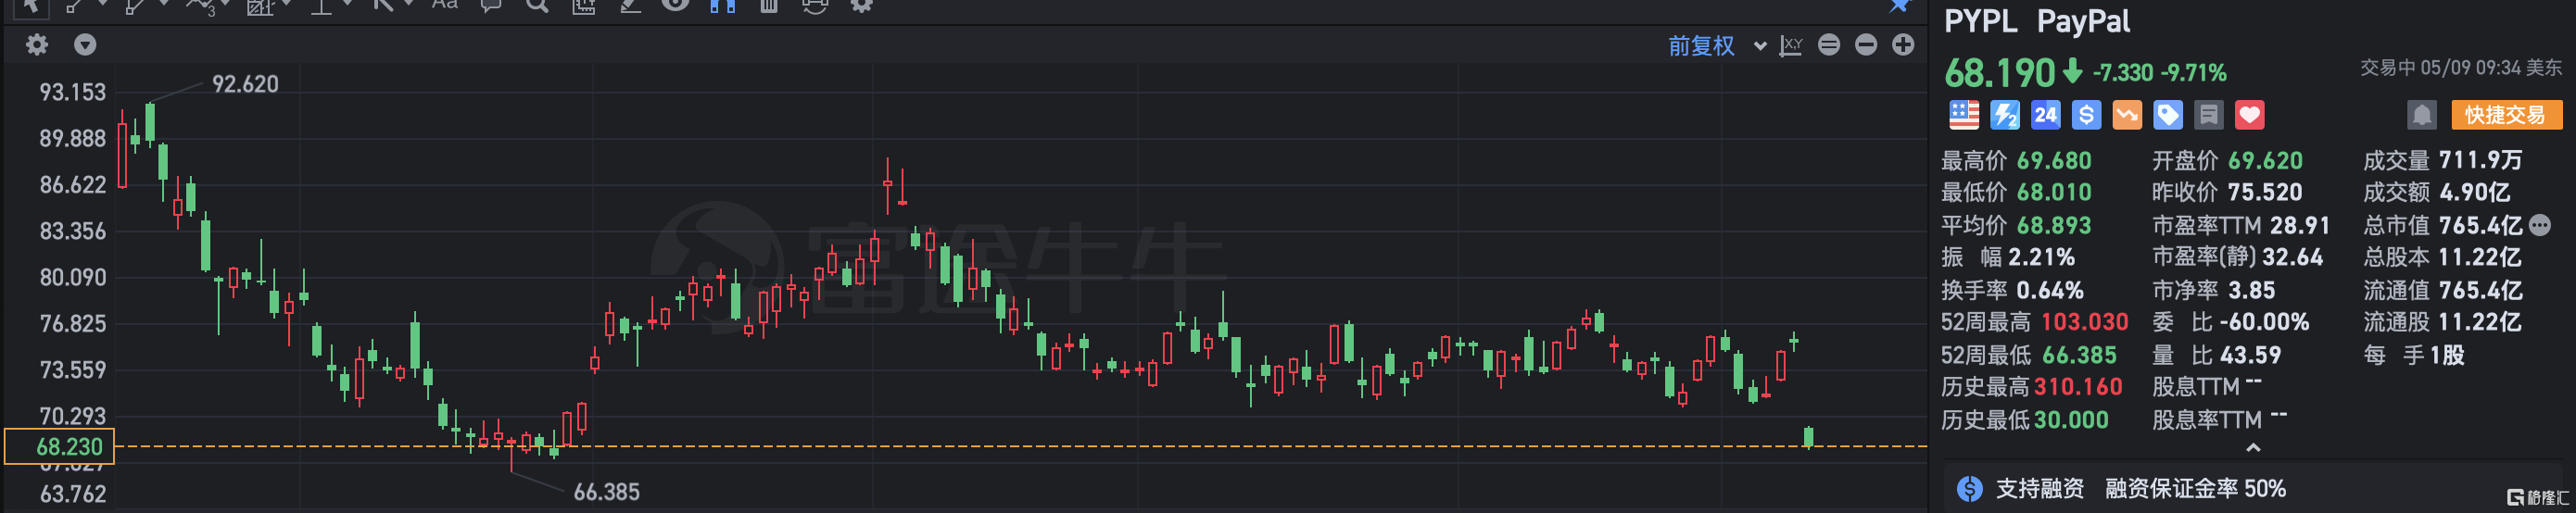Click the 成交量 value 711.9万
Viewport: 2576px width, 513px height.
click(2480, 160)
